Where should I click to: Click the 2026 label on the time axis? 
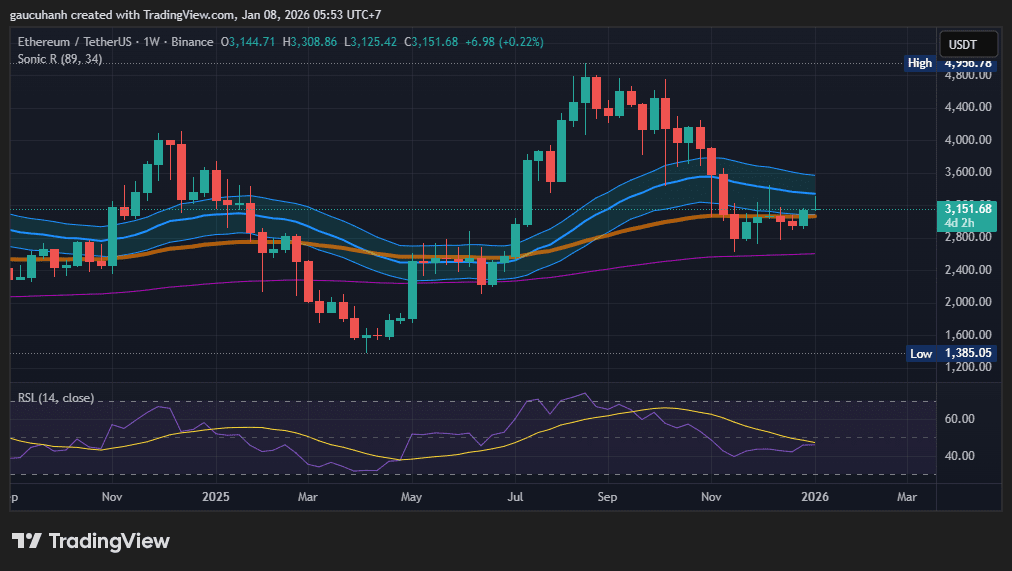click(x=815, y=496)
